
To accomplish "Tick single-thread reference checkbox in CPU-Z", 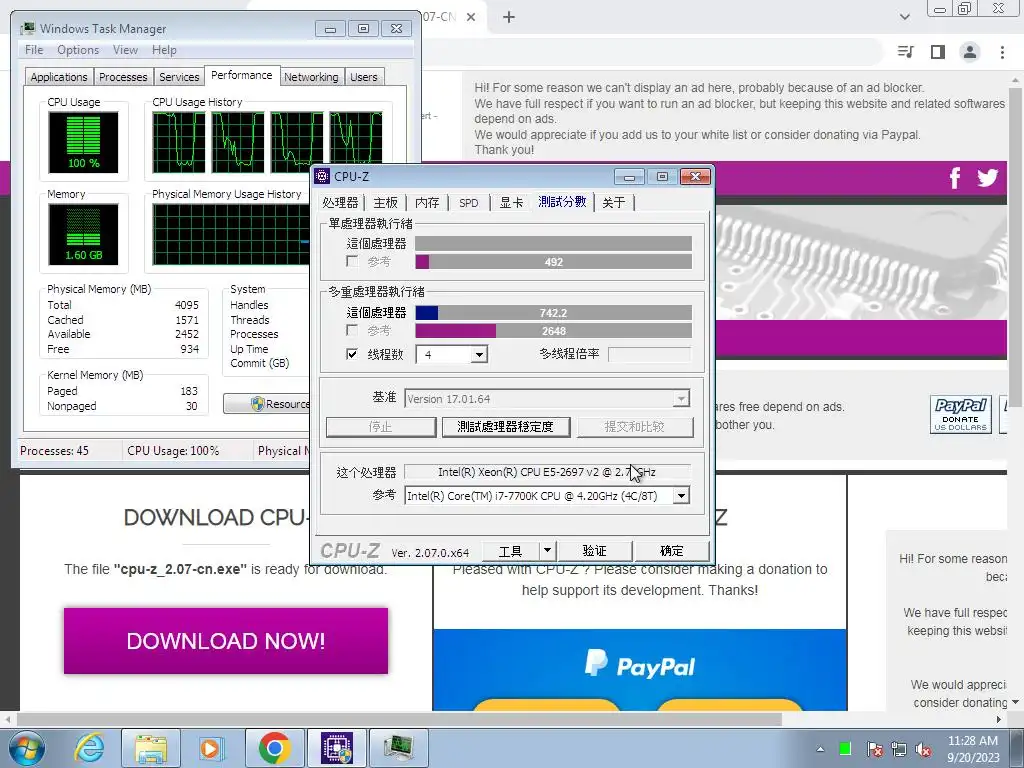I will (x=352, y=261).
